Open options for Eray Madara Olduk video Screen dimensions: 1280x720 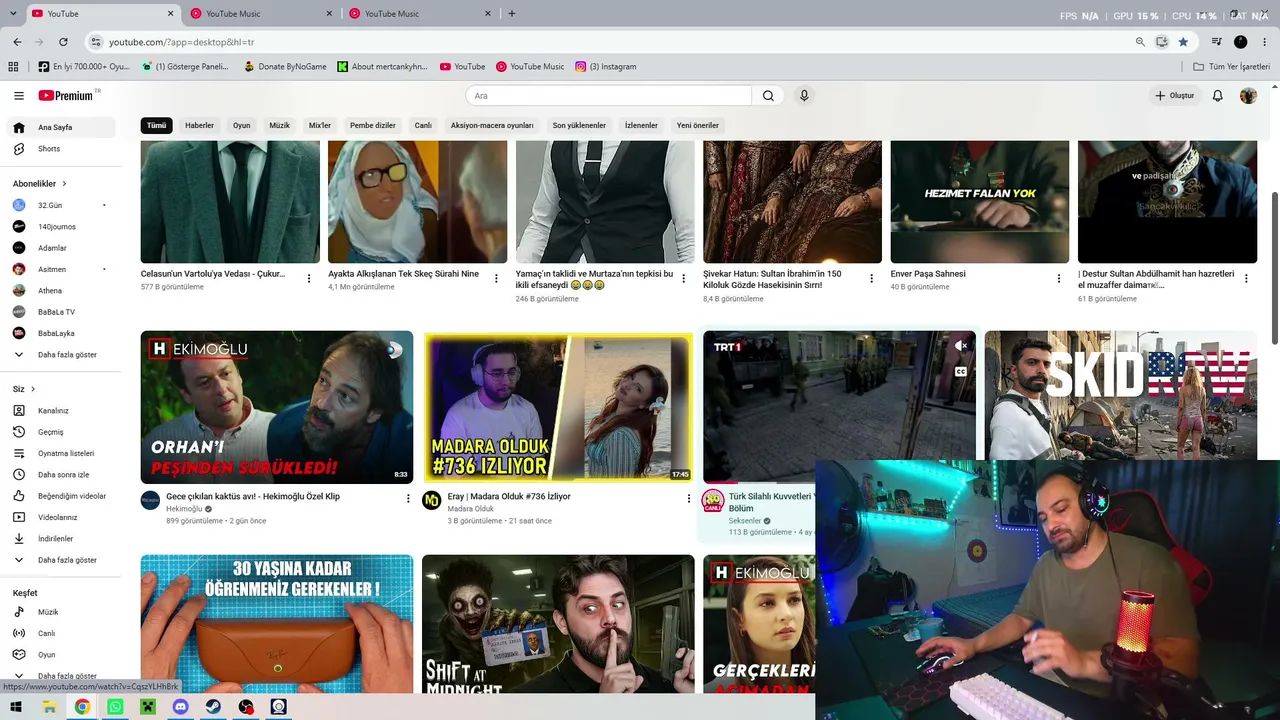point(688,498)
